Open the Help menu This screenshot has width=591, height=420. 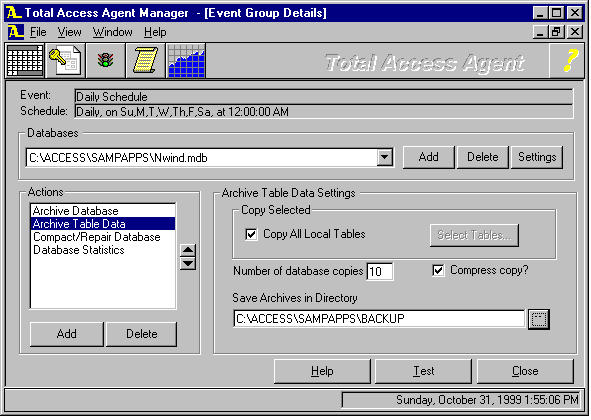155,32
